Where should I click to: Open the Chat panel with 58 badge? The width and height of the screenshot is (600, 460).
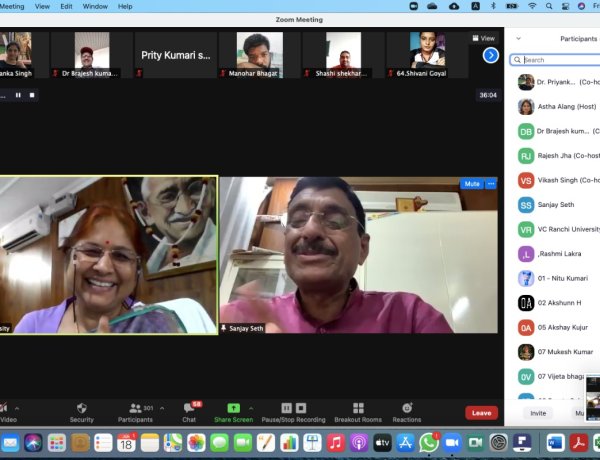pyautogui.click(x=189, y=413)
